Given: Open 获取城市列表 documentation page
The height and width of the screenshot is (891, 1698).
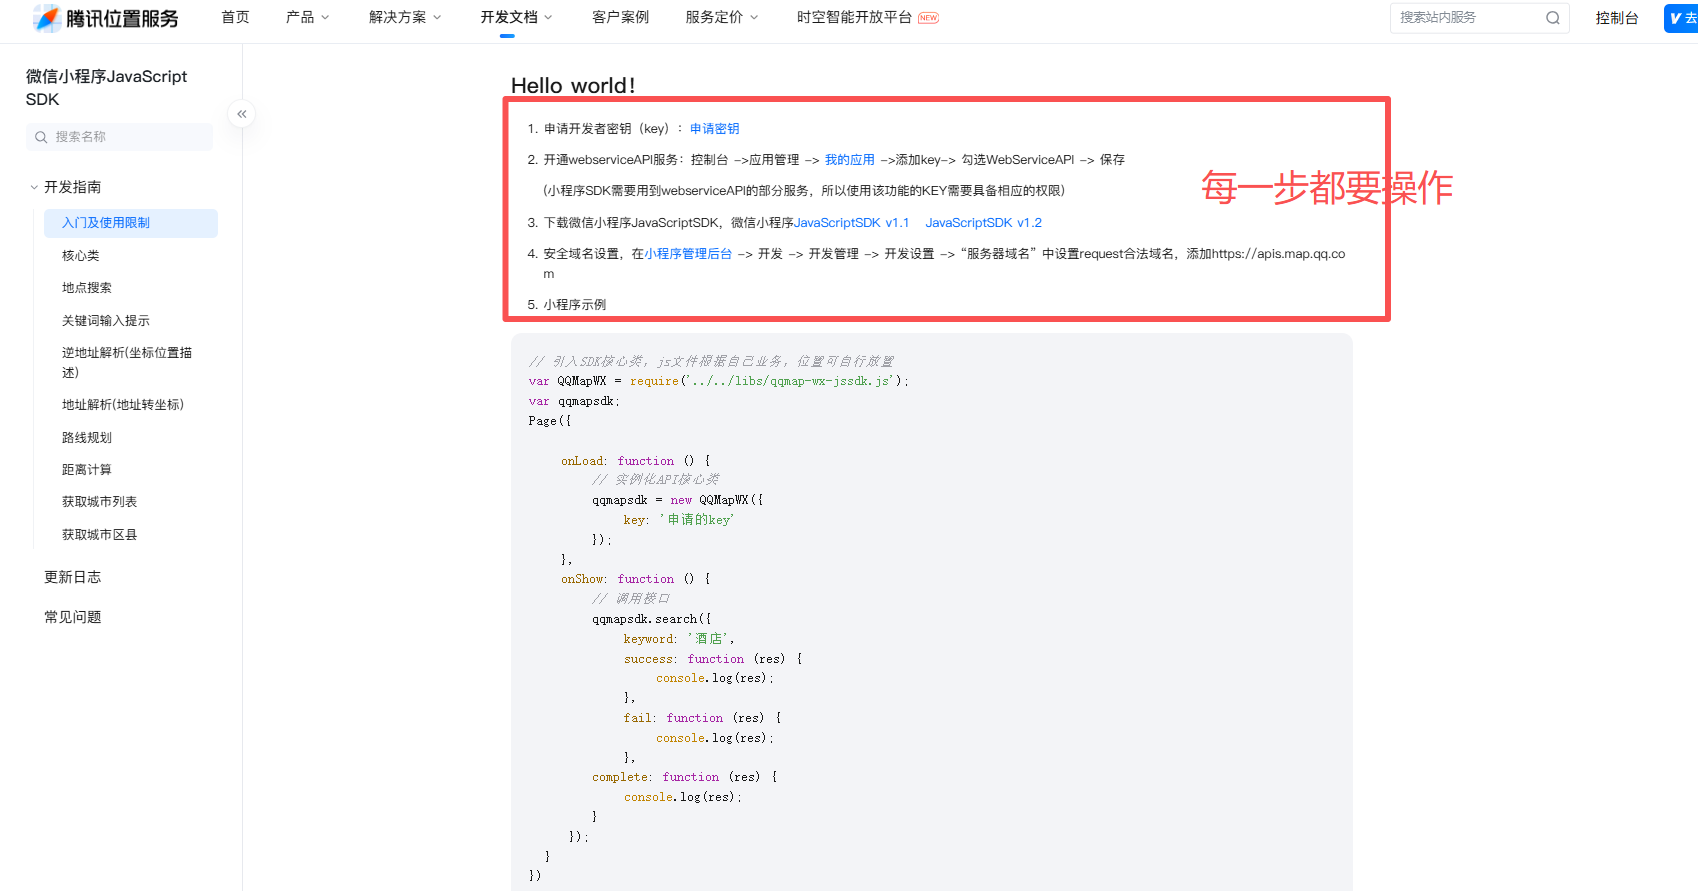Looking at the screenshot, I should [x=99, y=502].
